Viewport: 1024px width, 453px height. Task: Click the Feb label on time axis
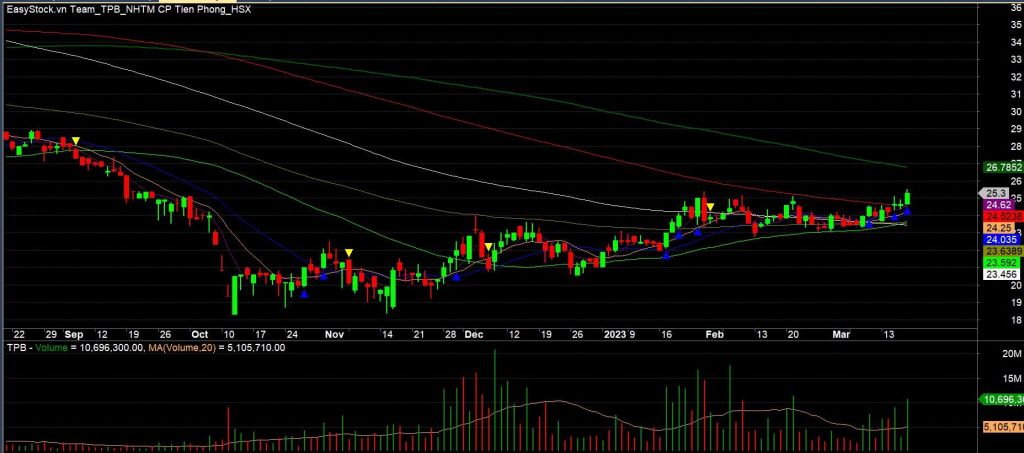tap(716, 335)
